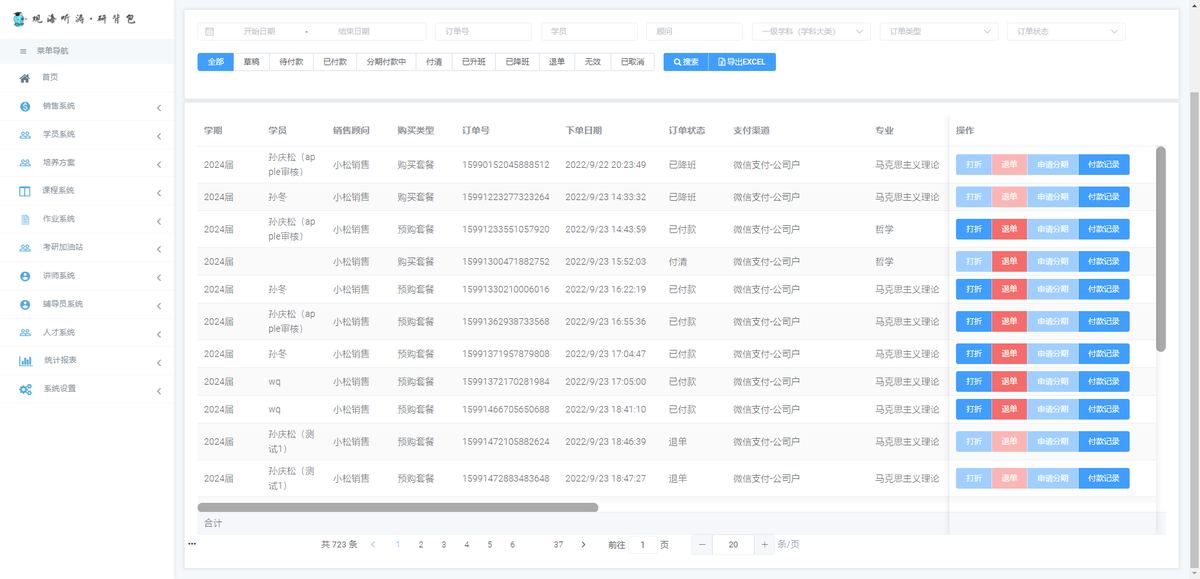Viewport: 1200px width, 579px height.
Task: Click the 订单号 input field
Action: click(483, 32)
